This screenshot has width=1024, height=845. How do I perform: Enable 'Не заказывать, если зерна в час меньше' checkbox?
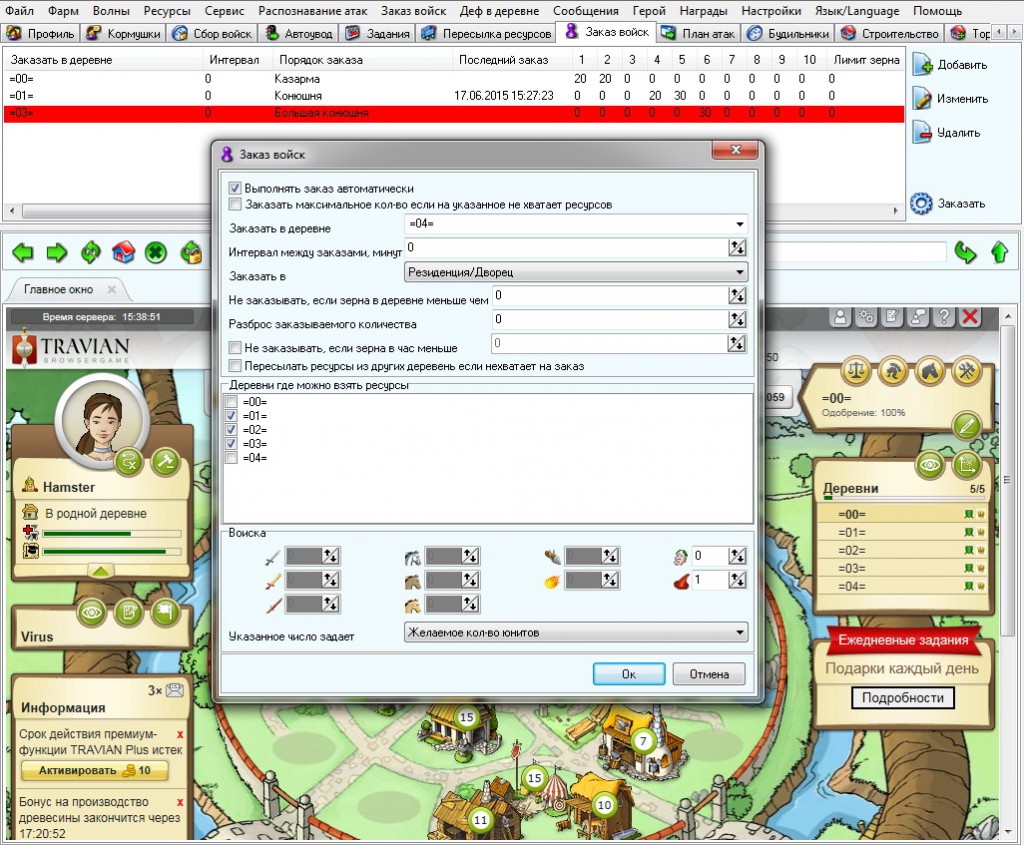click(x=235, y=347)
